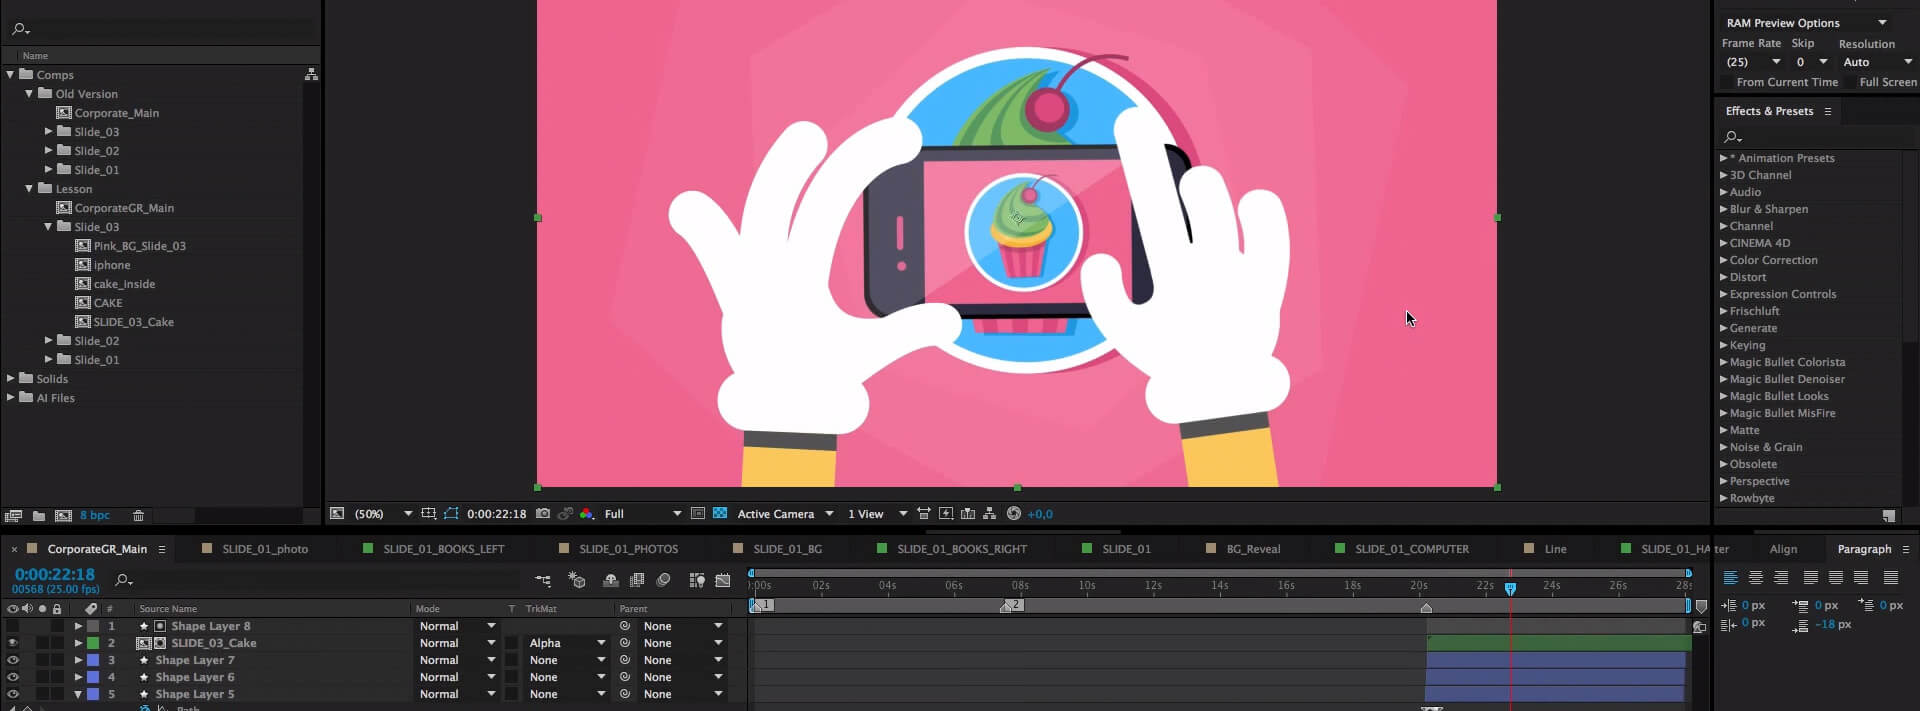Open the composition mini-flowchart in timeline
Viewport: 1920px width, 711px height.
click(543, 580)
